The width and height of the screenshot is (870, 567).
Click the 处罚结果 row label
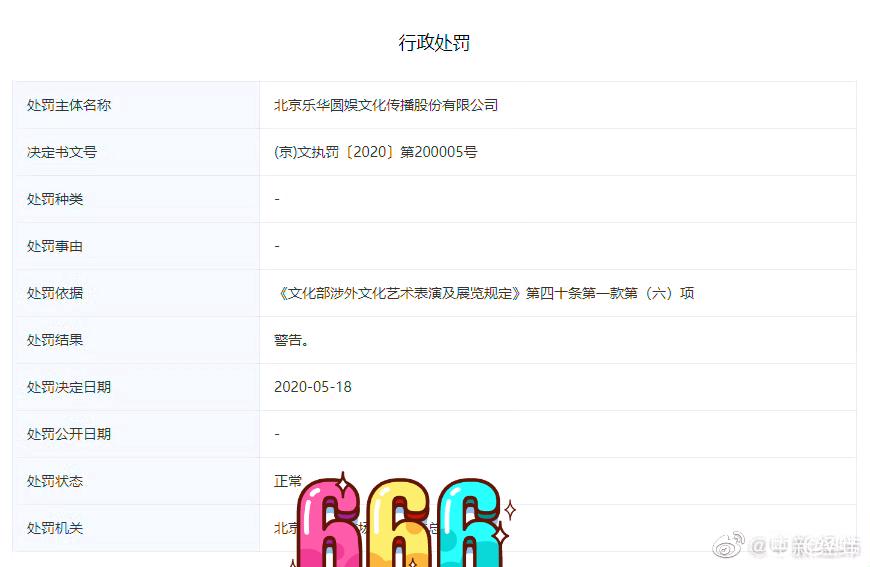55,340
